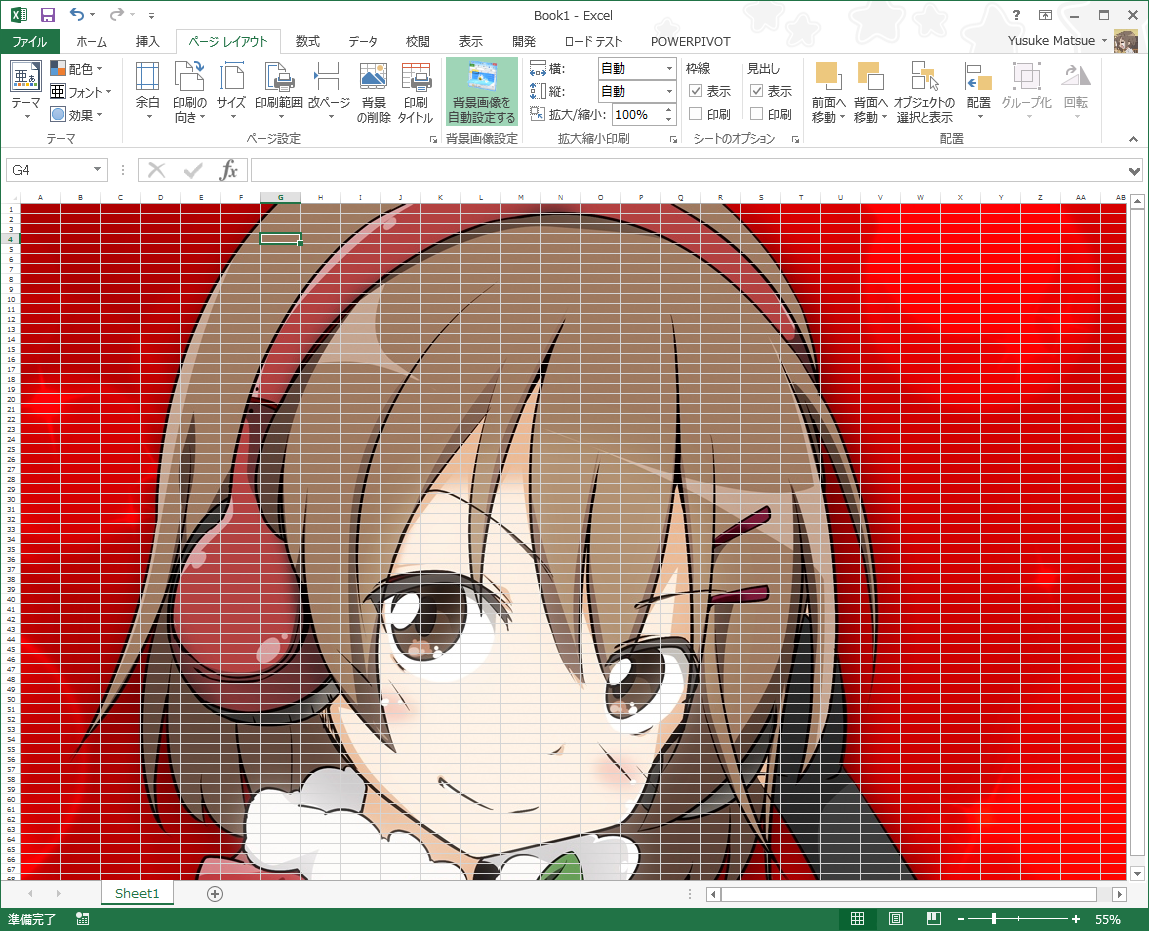Click the zoom slider handle
The image size is (1149, 931).
pos(993,919)
